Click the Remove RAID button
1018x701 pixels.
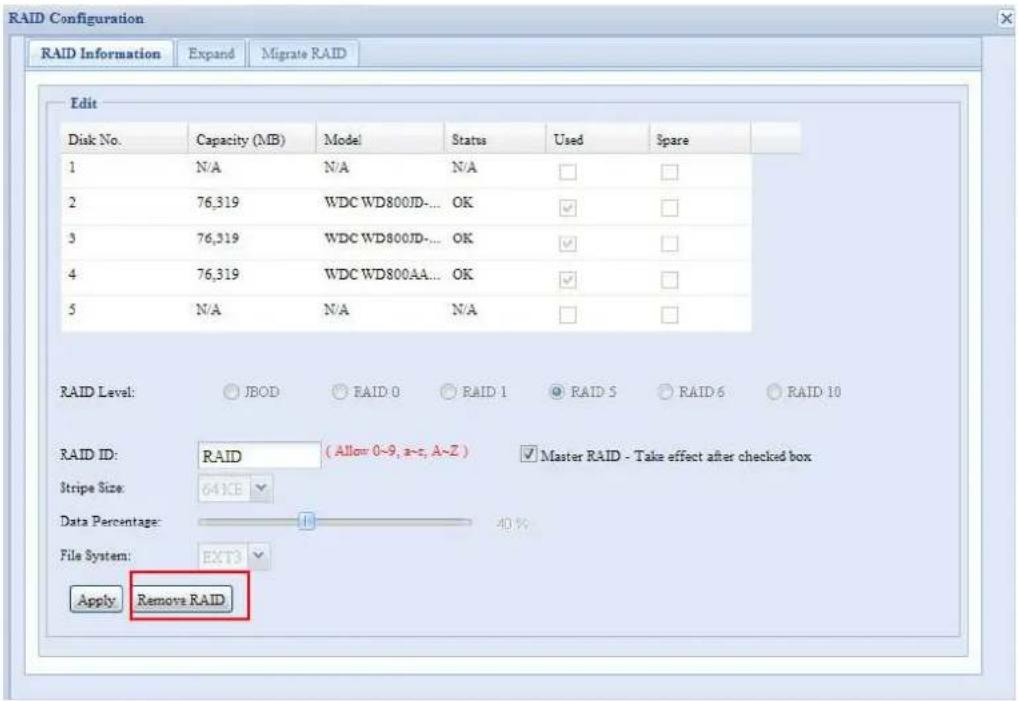181,600
